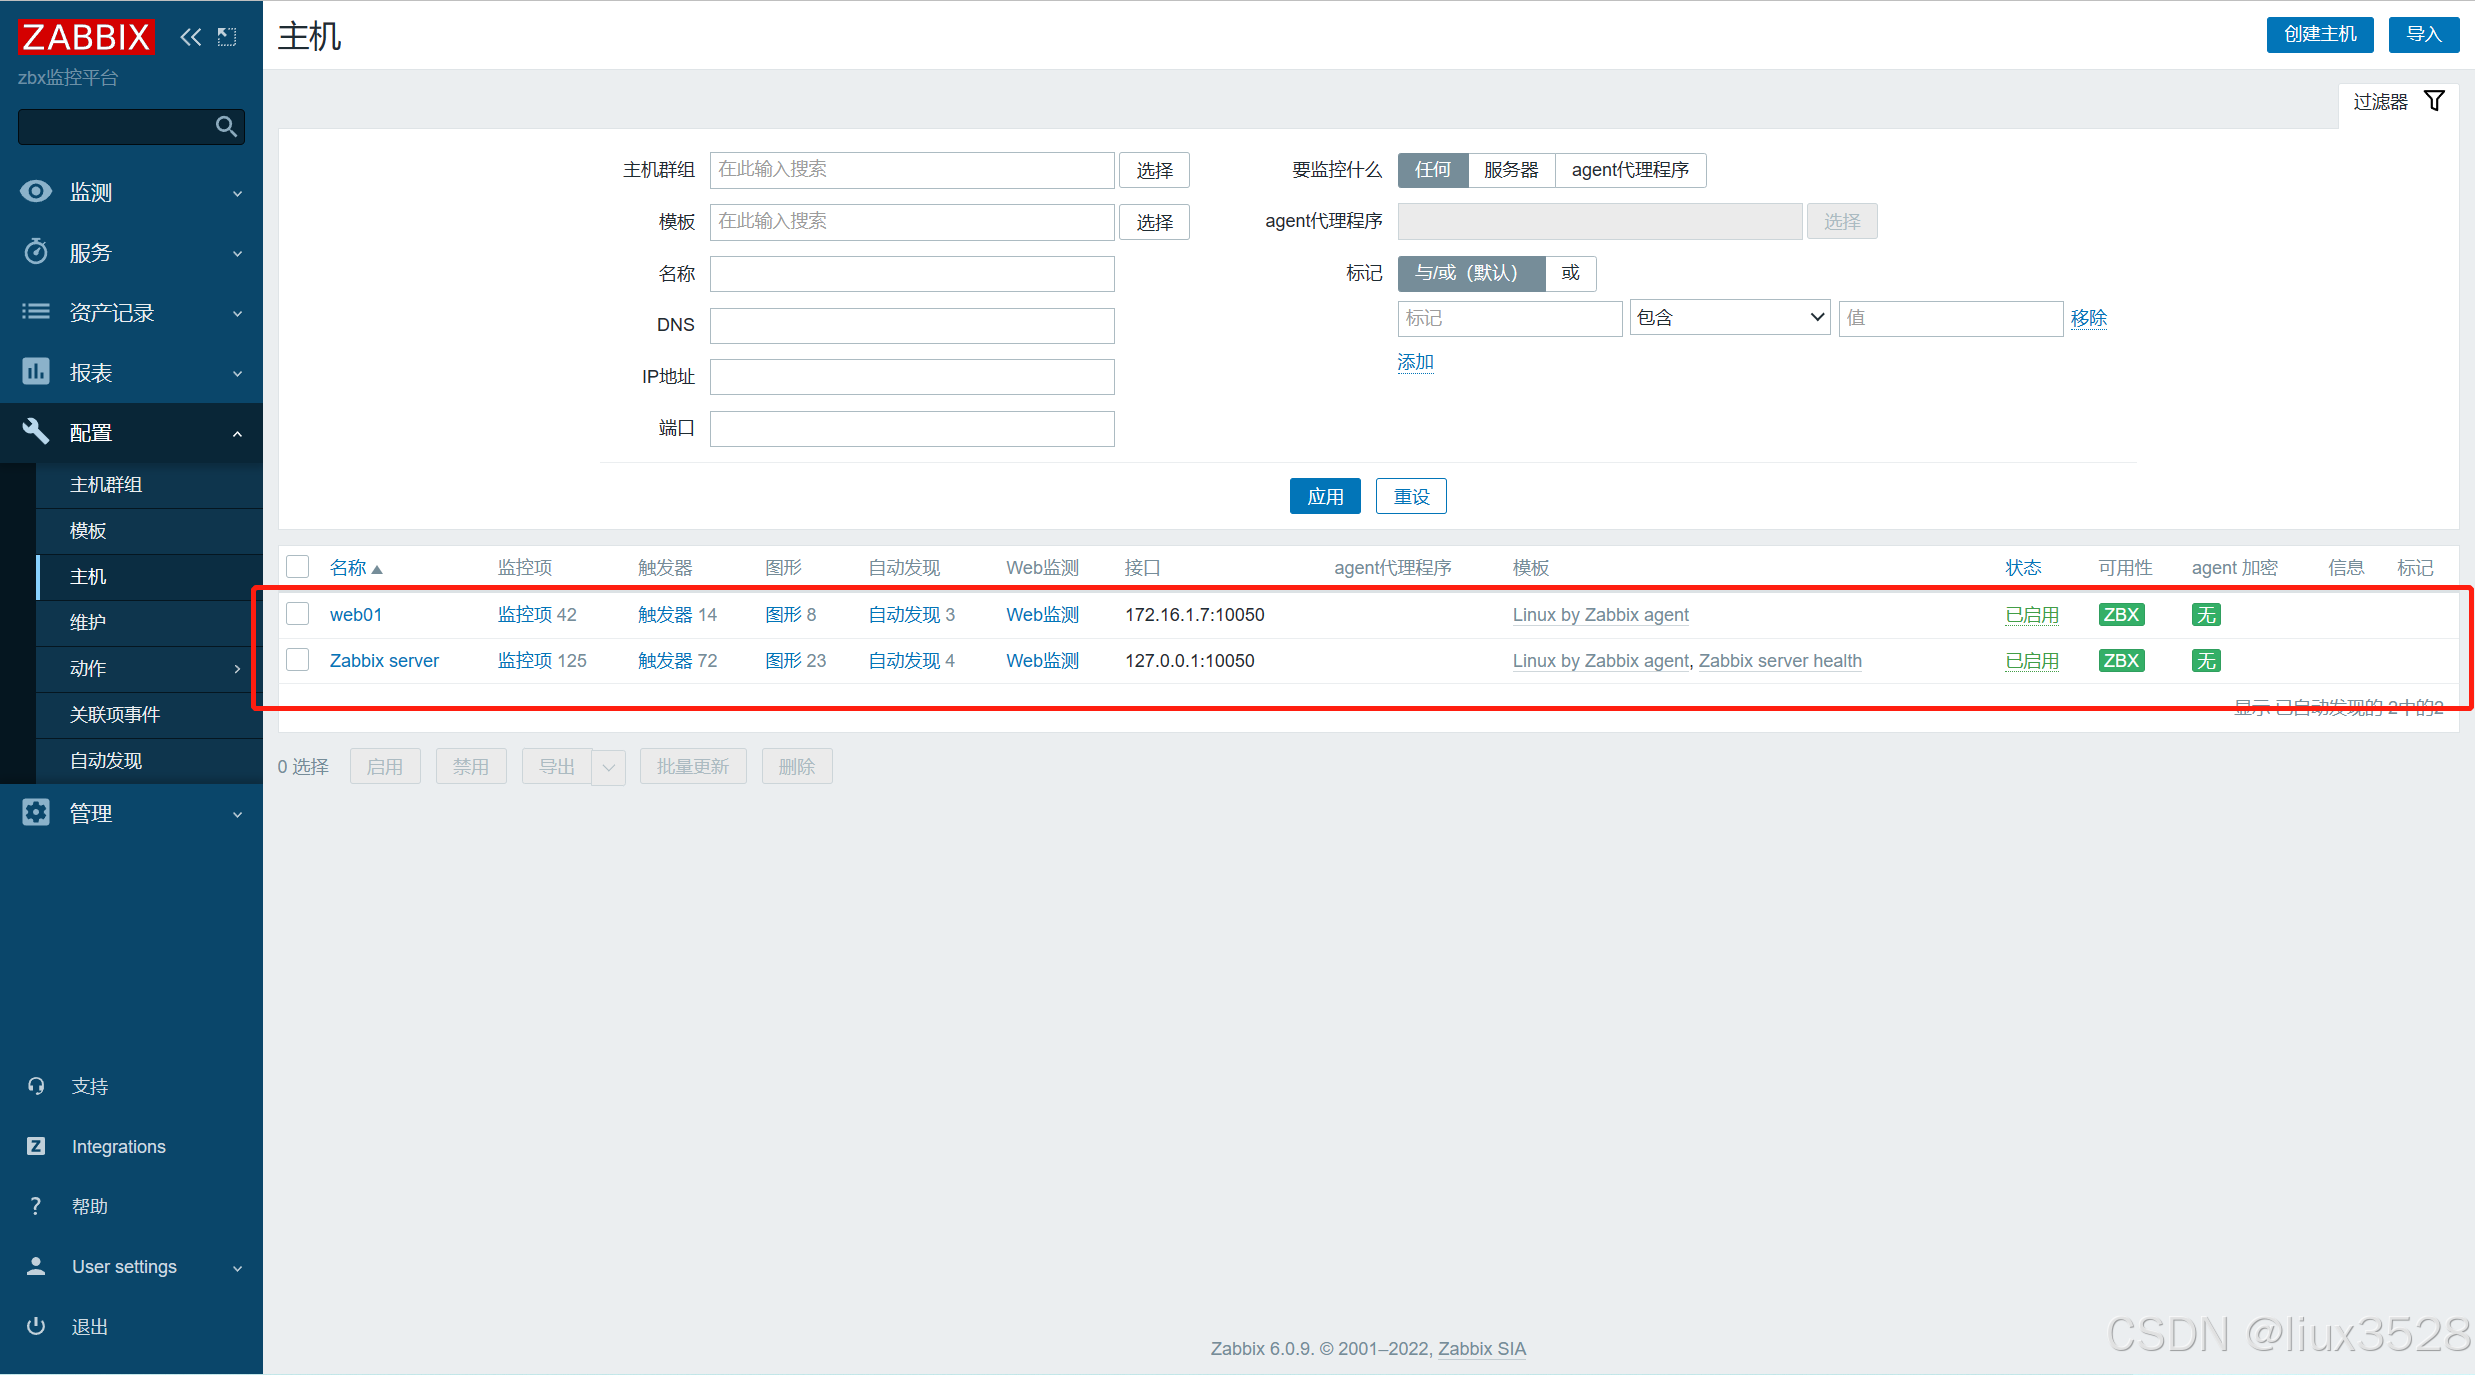The height and width of the screenshot is (1375, 2475).
Task: Expand the 资产记录 menu
Action: point(237,313)
